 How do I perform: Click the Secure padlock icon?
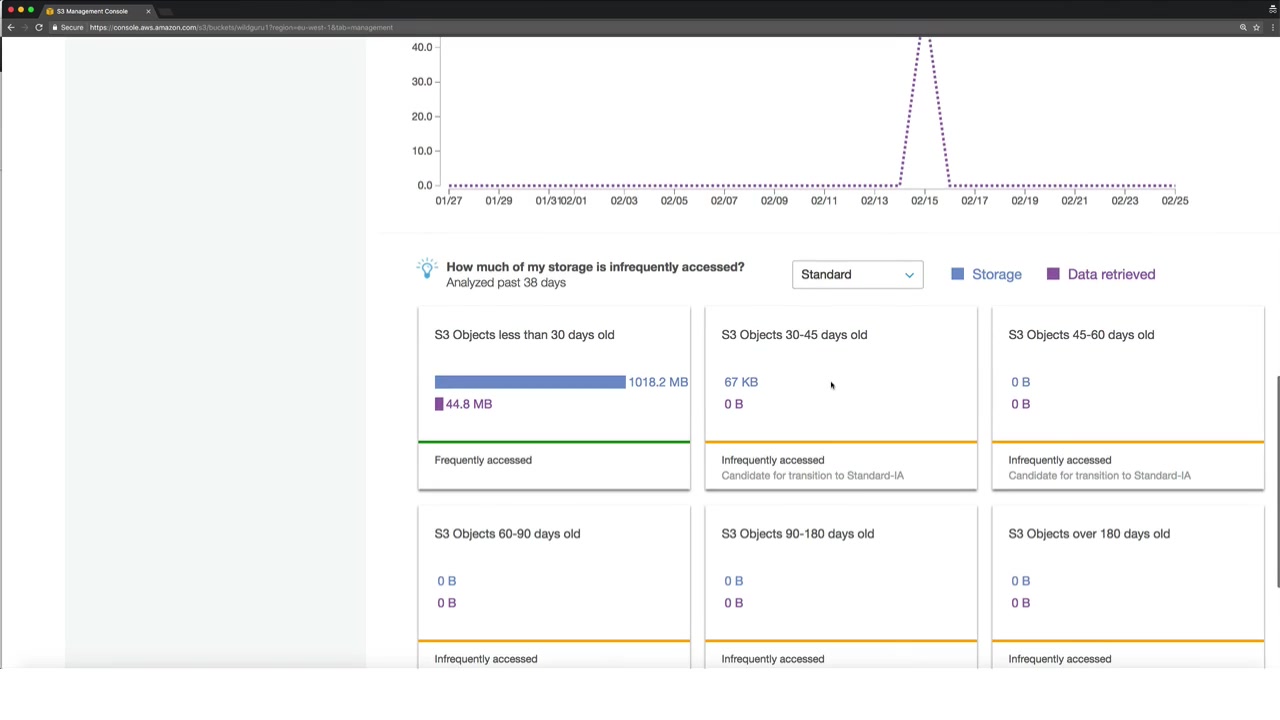click(x=55, y=27)
